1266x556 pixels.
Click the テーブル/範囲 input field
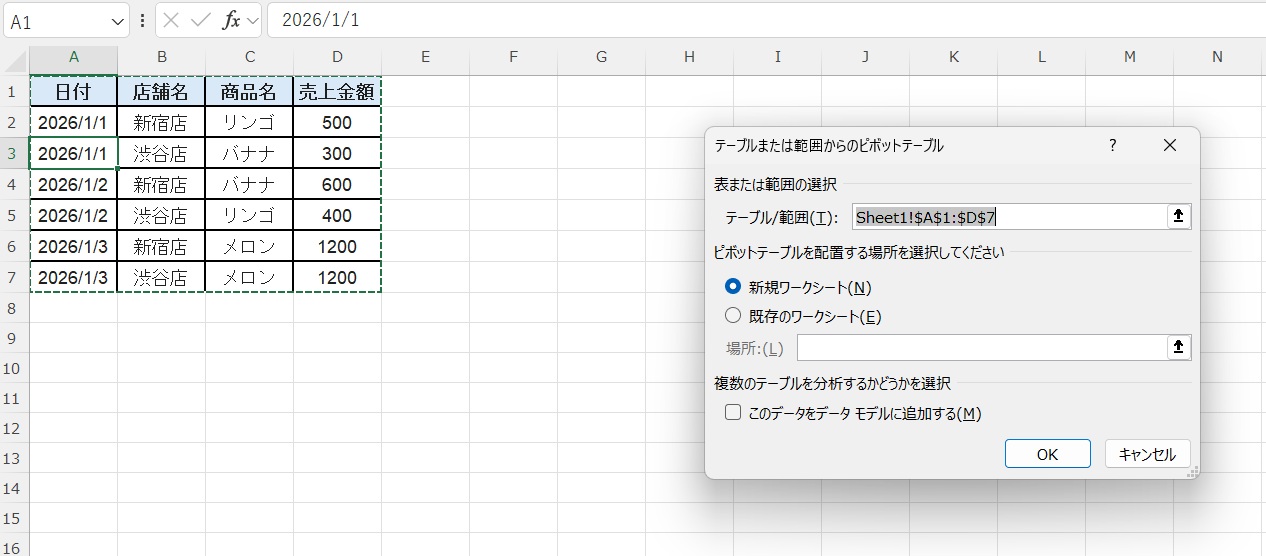point(1009,216)
